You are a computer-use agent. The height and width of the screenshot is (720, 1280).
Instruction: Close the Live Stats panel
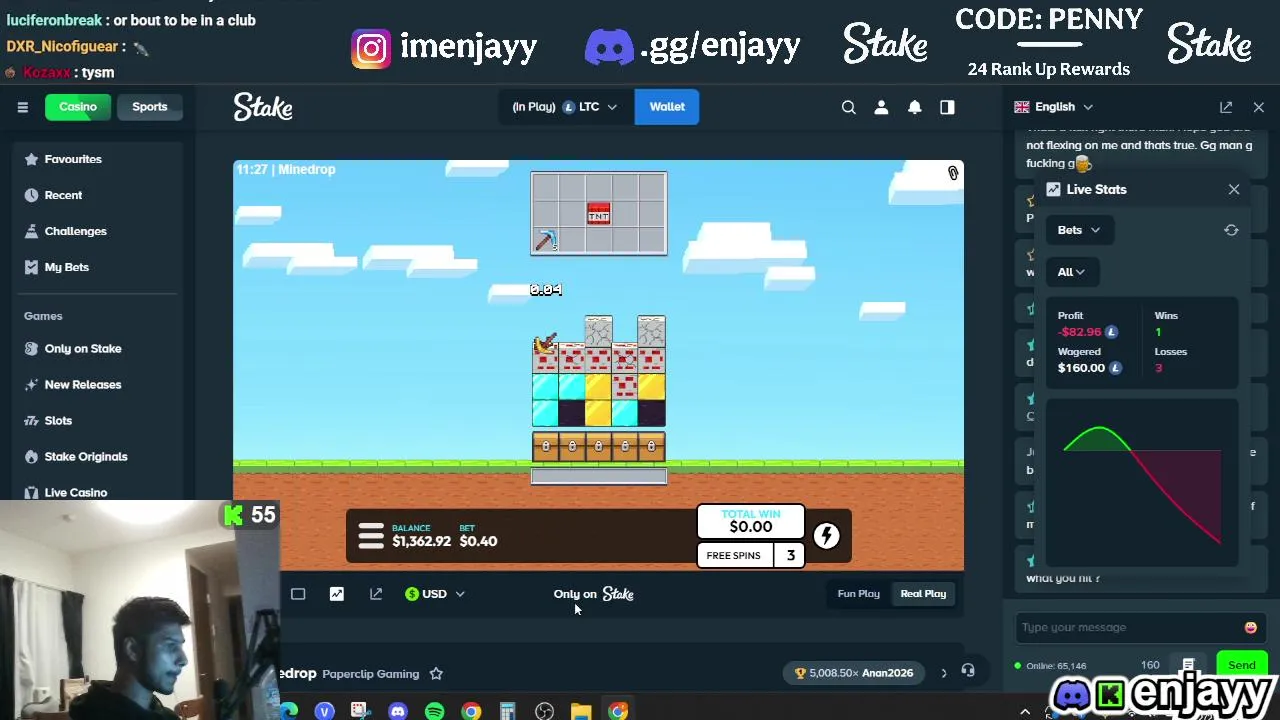coord(1234,189)
